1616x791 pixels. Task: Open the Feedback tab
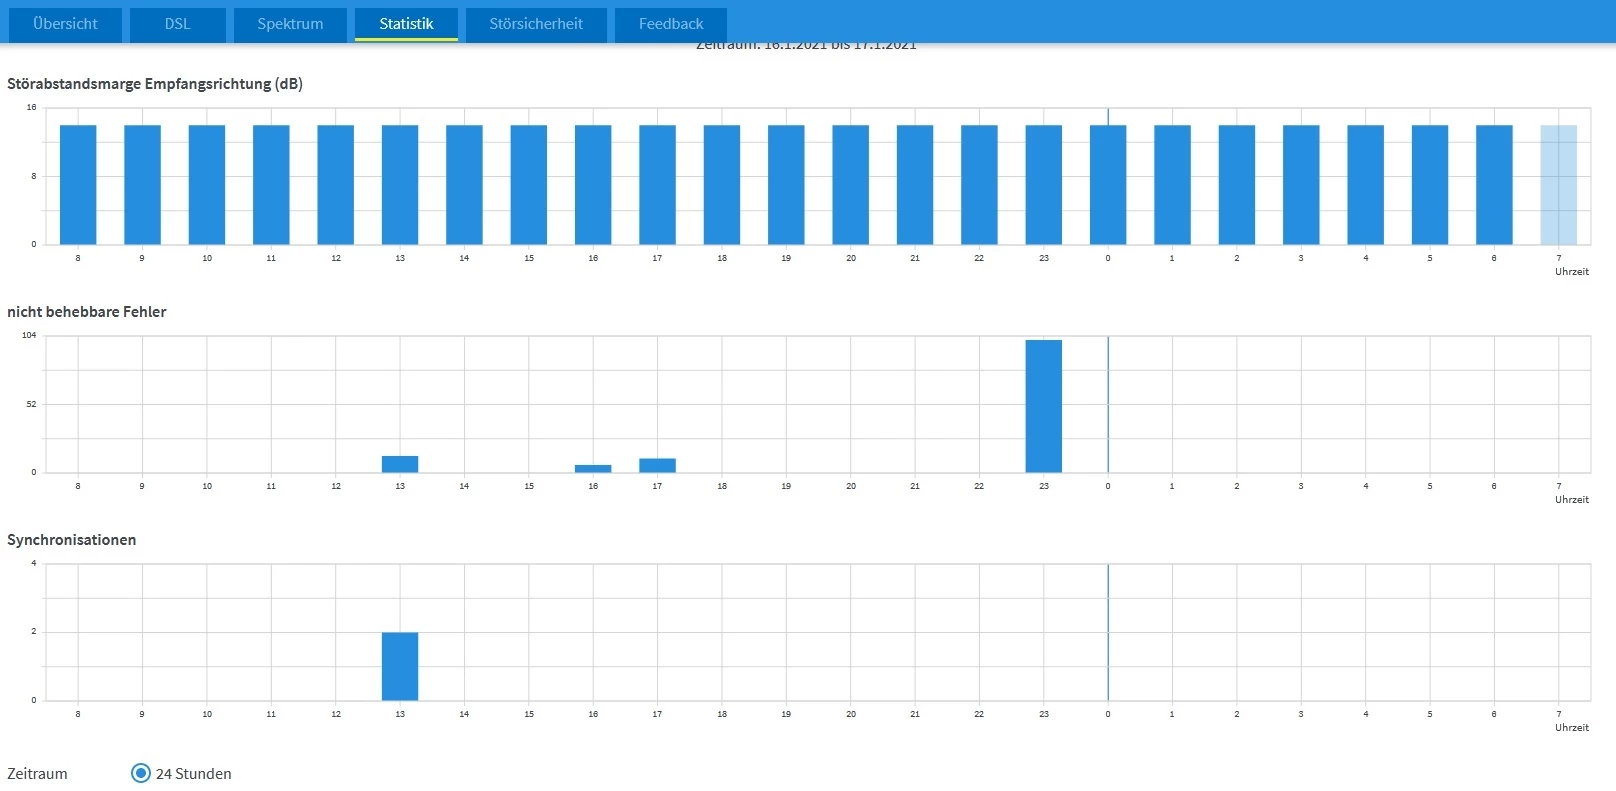tap(671, 24)
